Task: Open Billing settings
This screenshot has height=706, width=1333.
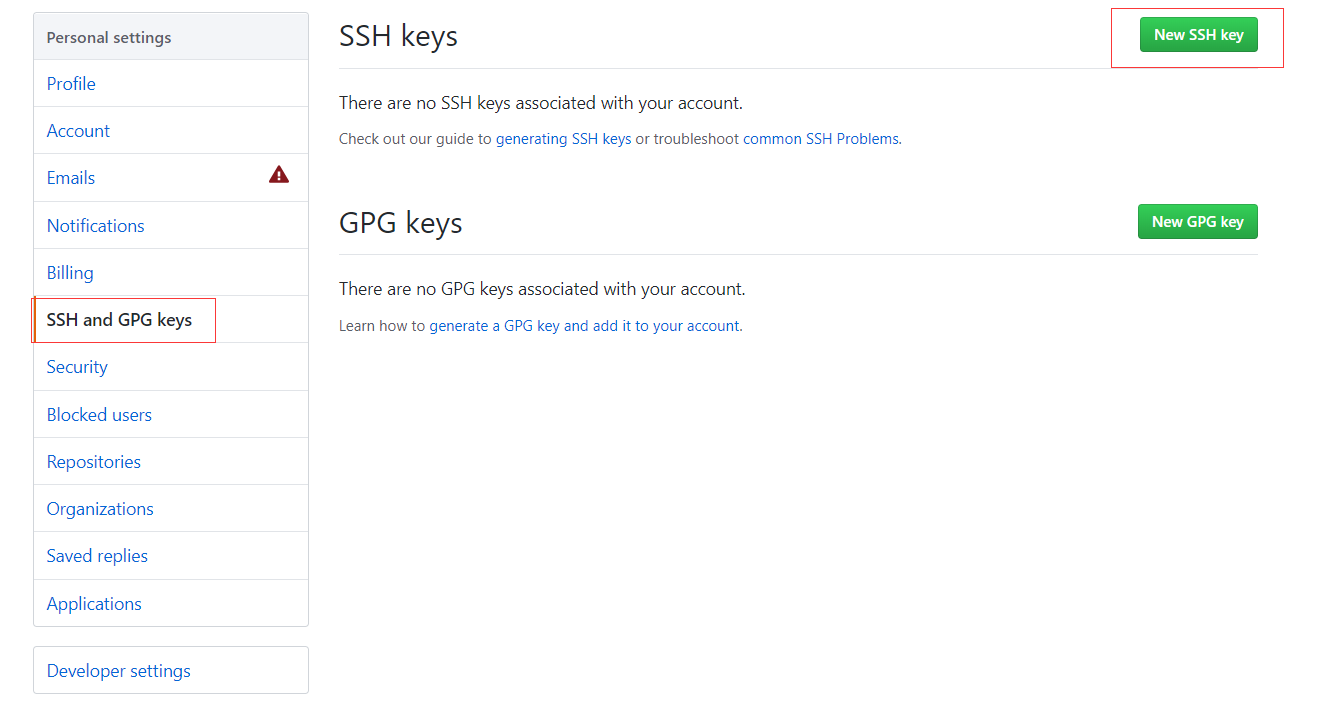Action: pyautogui.click(x=70, y=273)
